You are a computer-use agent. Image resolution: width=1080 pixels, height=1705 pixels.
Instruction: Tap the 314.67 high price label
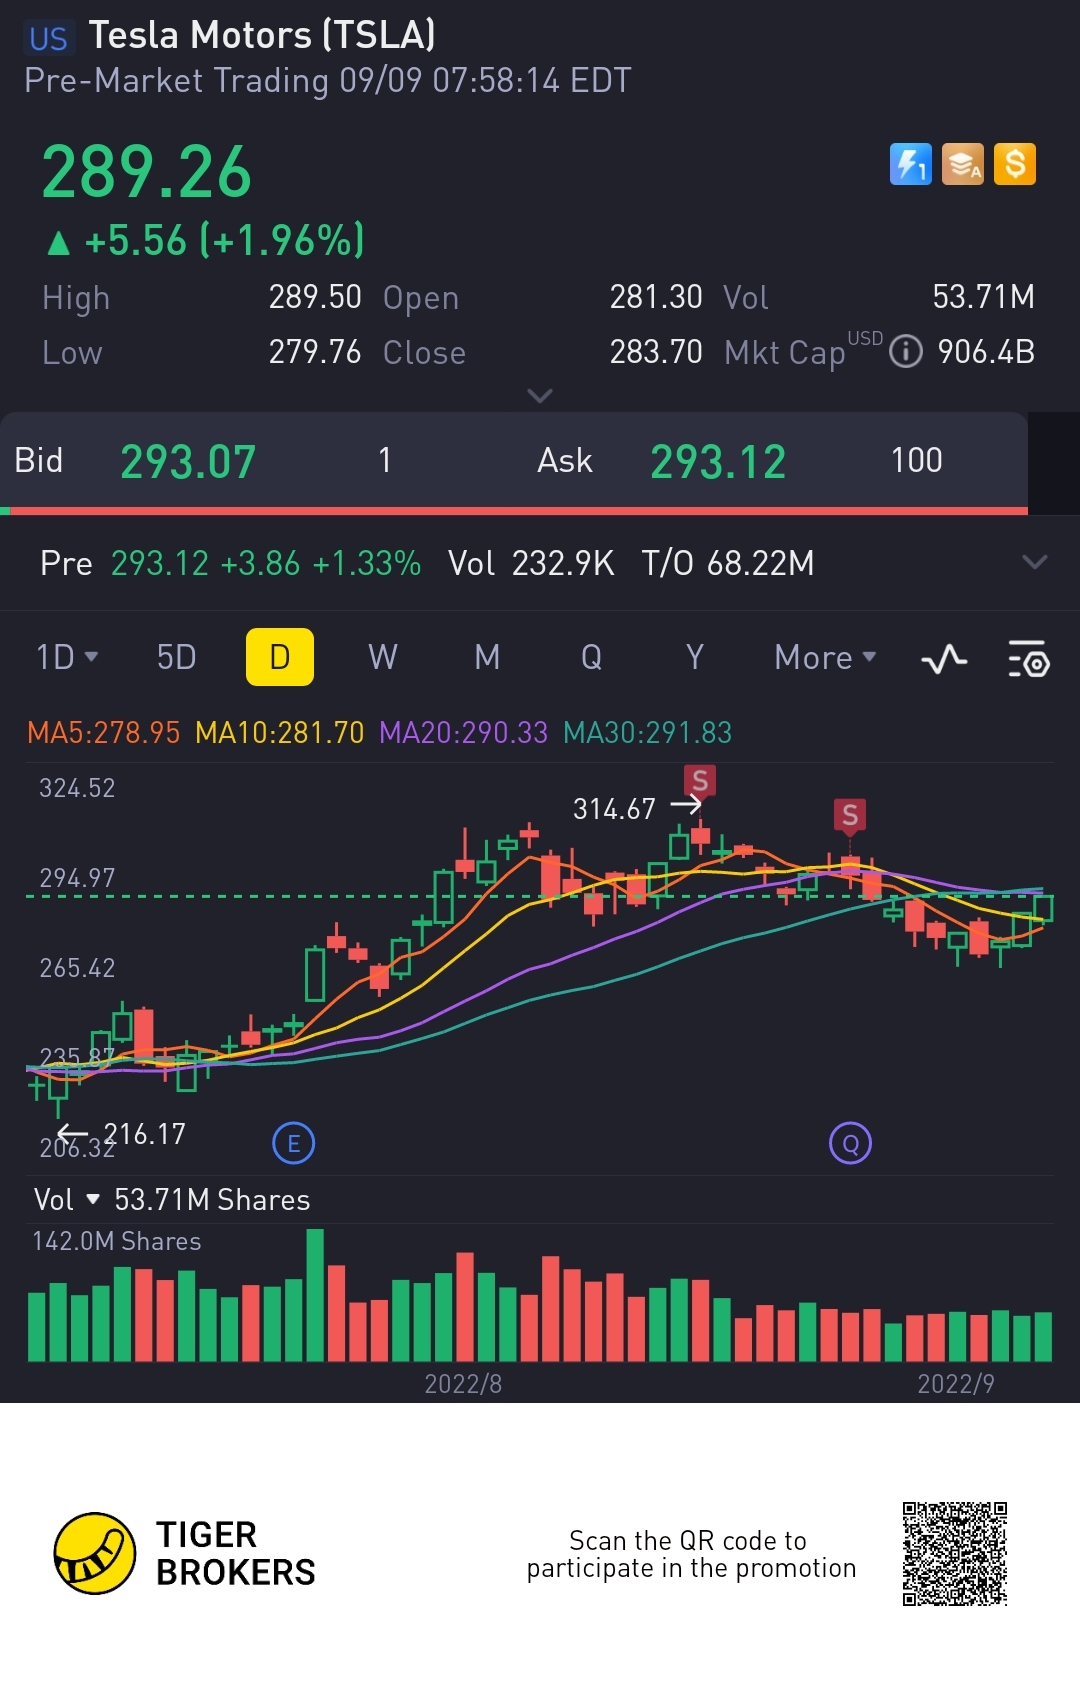614,808
